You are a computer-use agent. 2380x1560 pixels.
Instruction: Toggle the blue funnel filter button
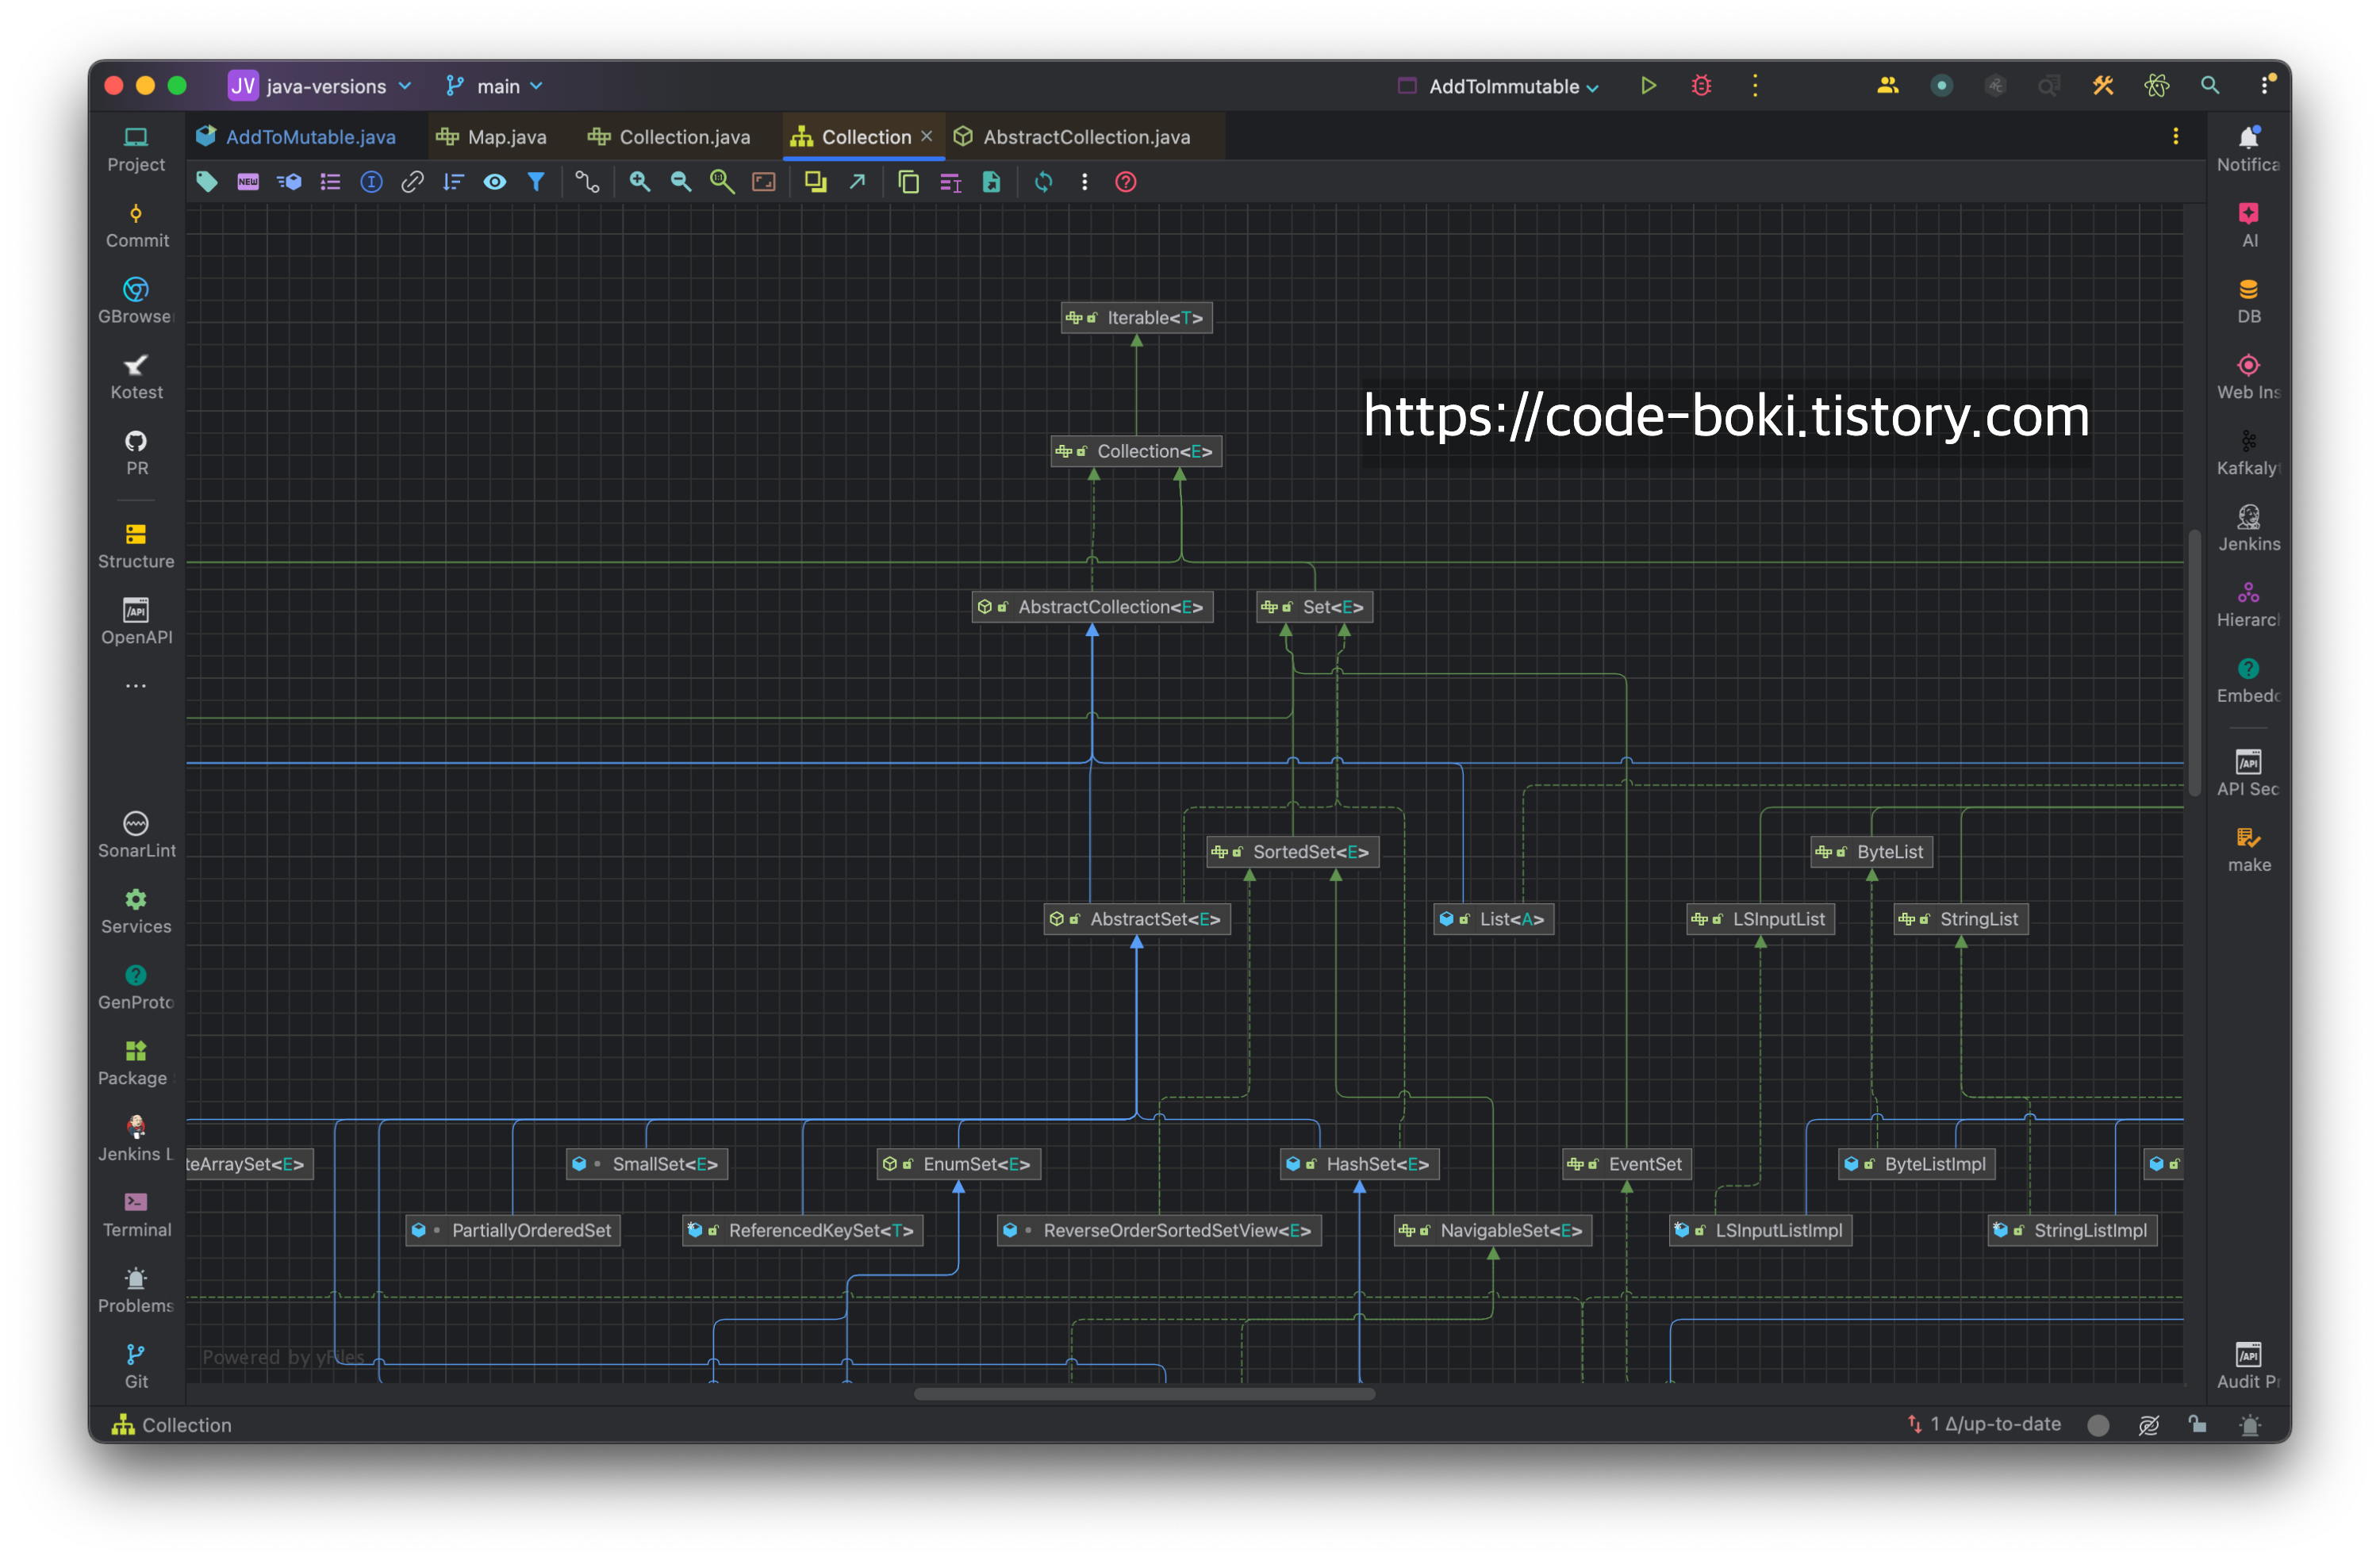point(536,182)
